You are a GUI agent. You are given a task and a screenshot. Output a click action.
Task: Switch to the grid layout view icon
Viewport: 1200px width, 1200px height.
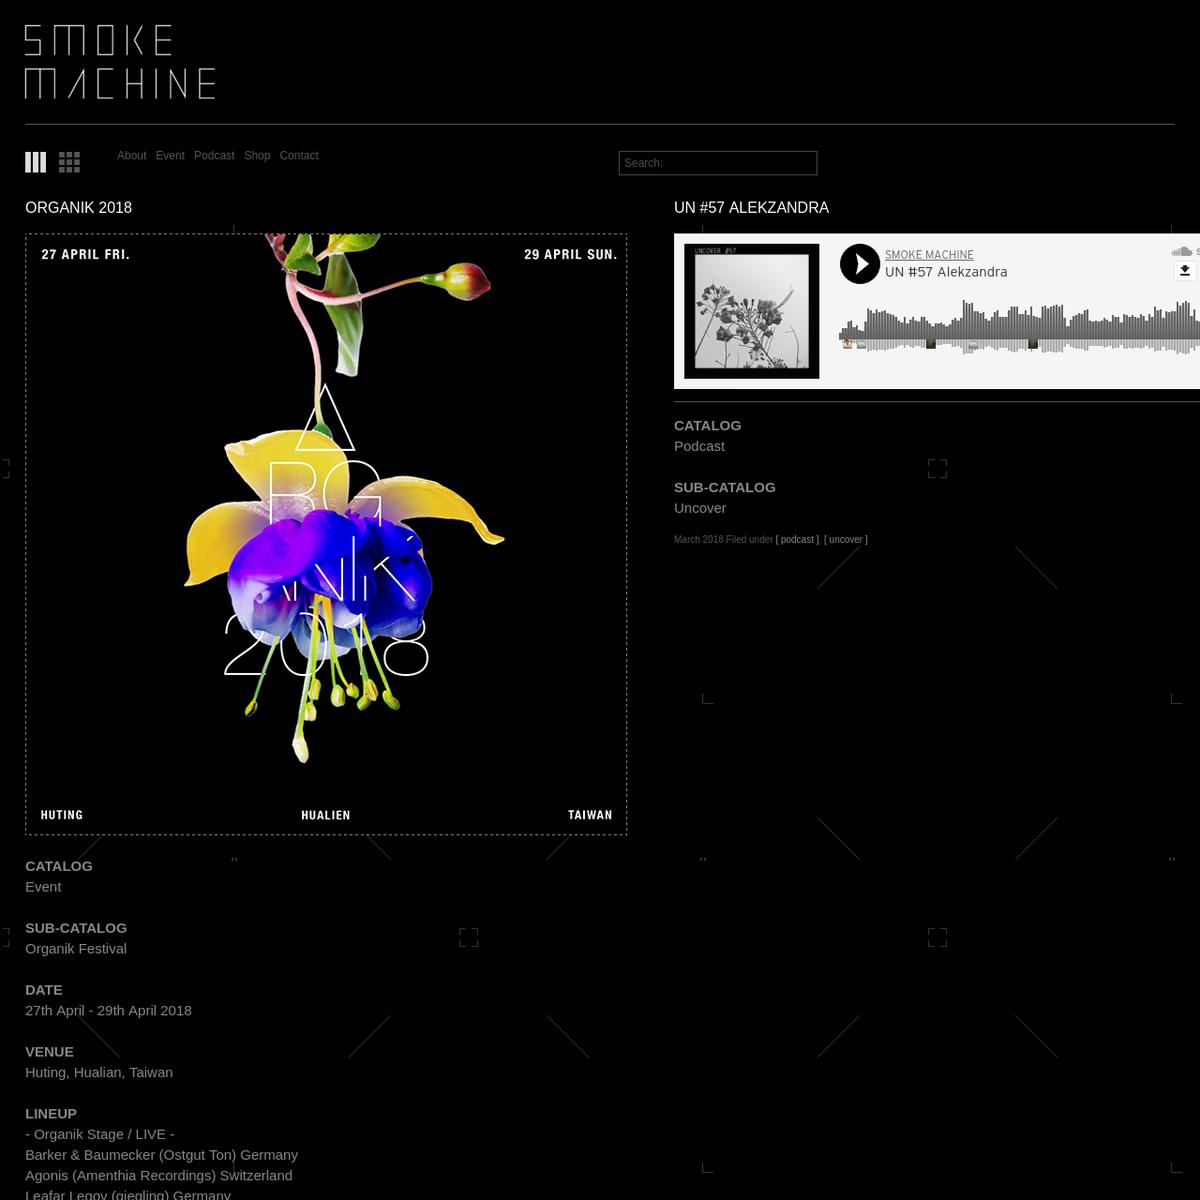(x=69, y=162)
